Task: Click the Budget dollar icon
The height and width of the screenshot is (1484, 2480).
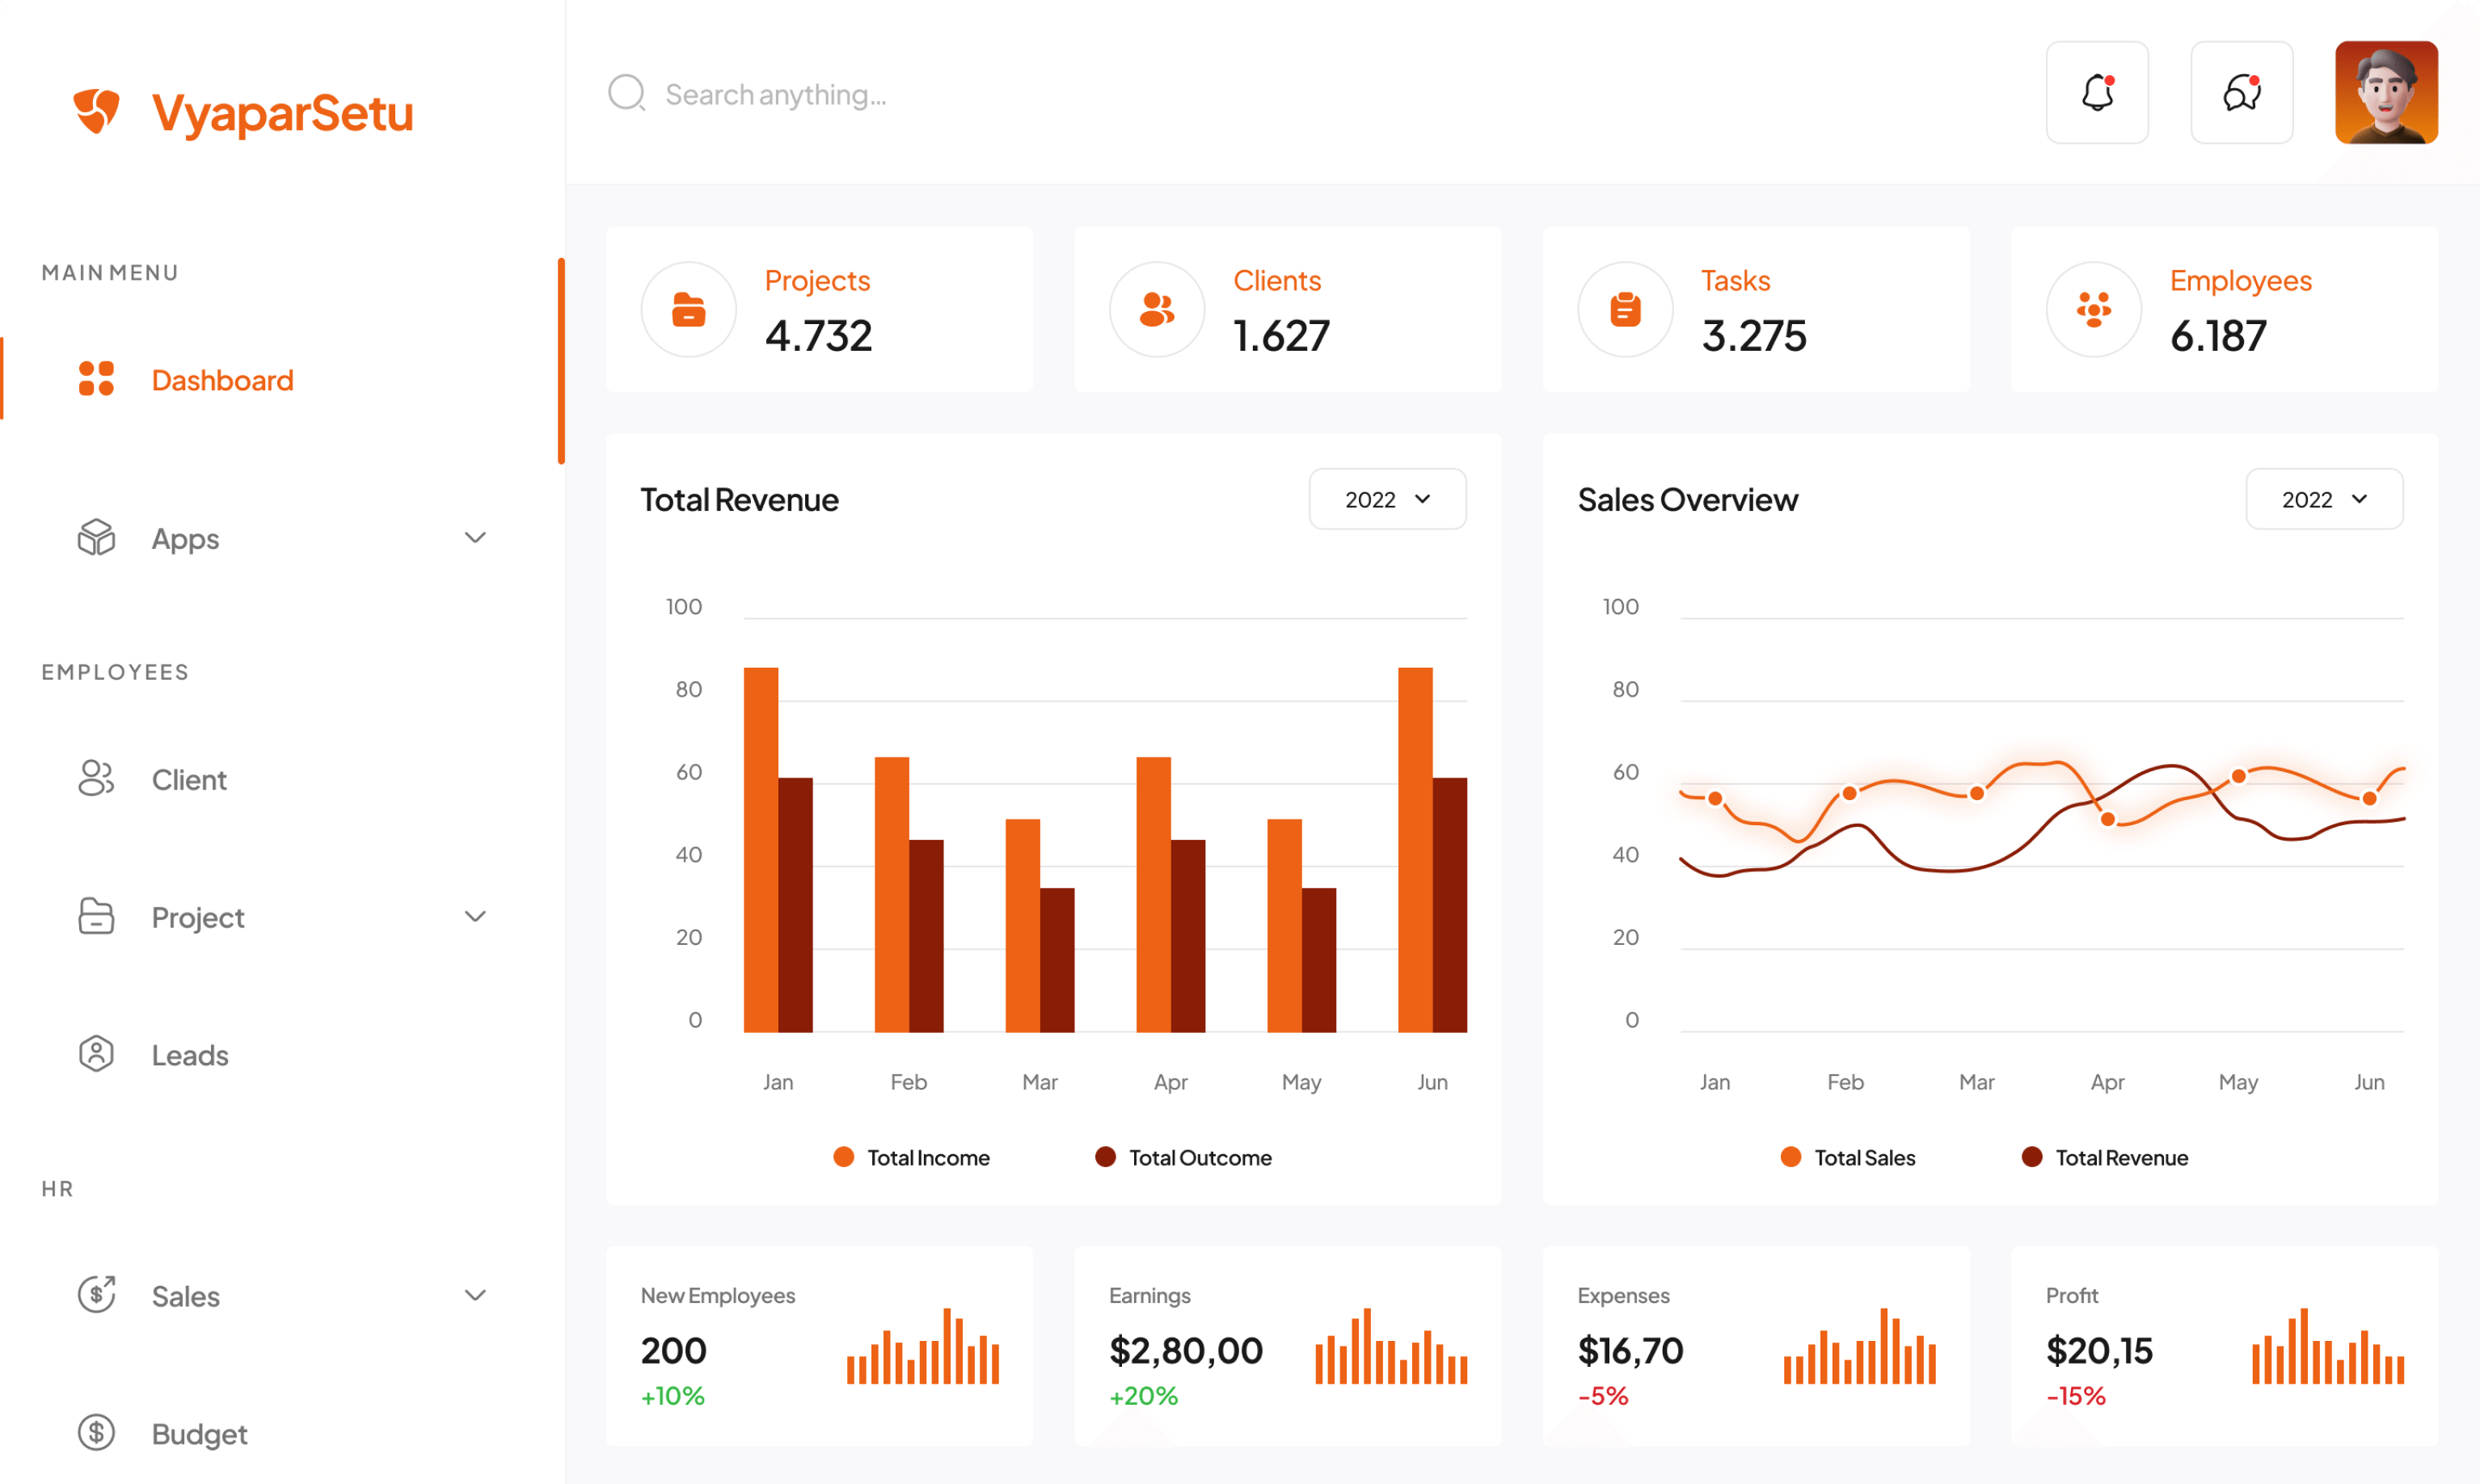Action: pyautogui.click(x=96, y=1432)
